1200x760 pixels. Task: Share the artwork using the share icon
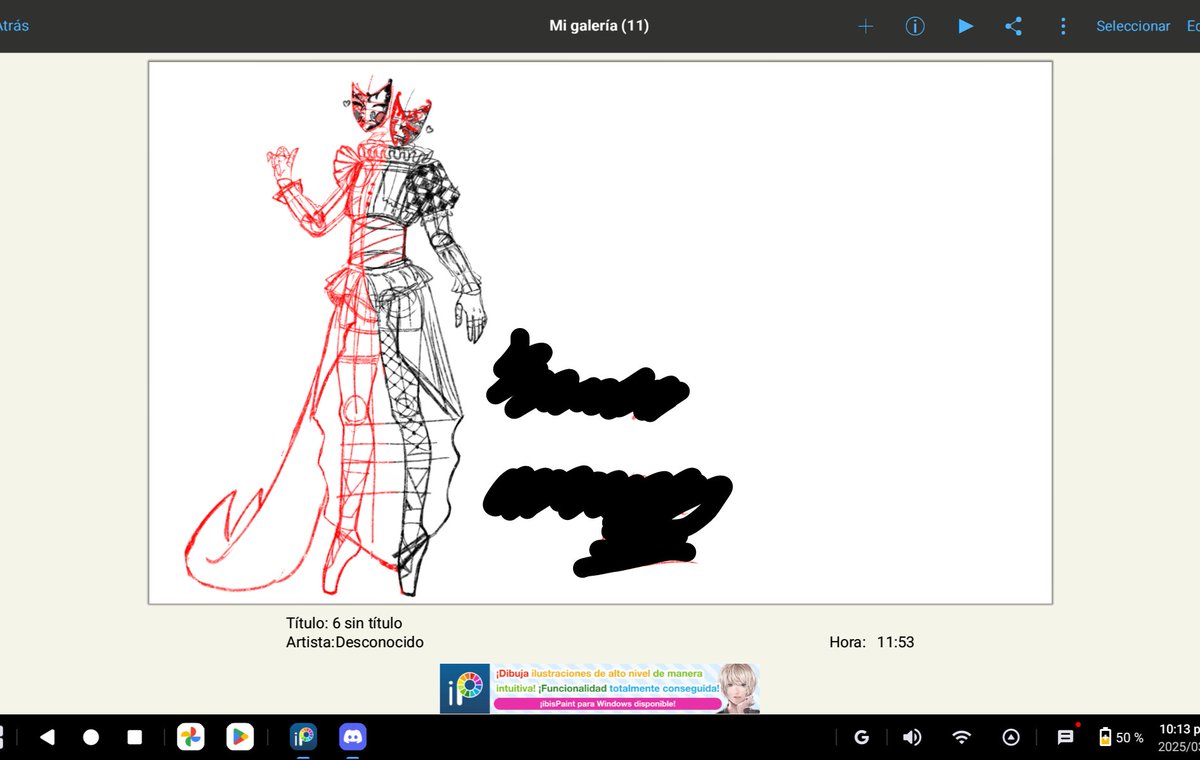(1013, 27)
